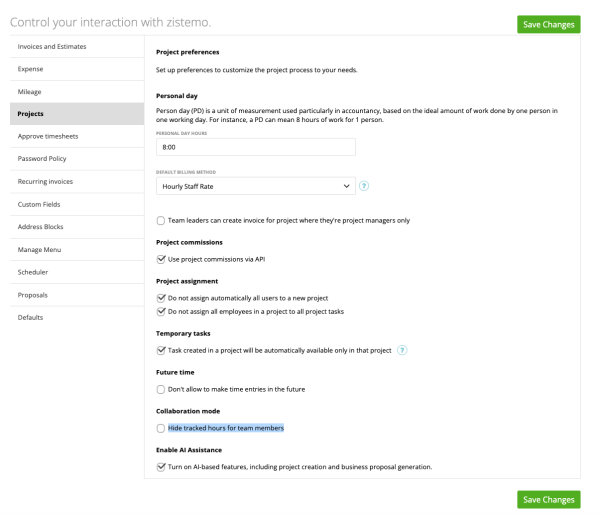
Task: Open Mileage settings section
Action: coord(77,91)
